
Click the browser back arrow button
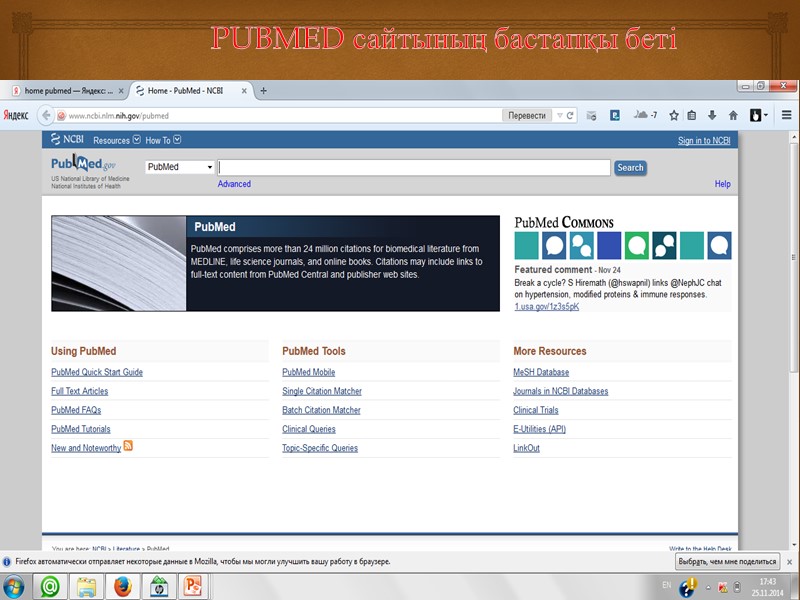pos(46,115)
